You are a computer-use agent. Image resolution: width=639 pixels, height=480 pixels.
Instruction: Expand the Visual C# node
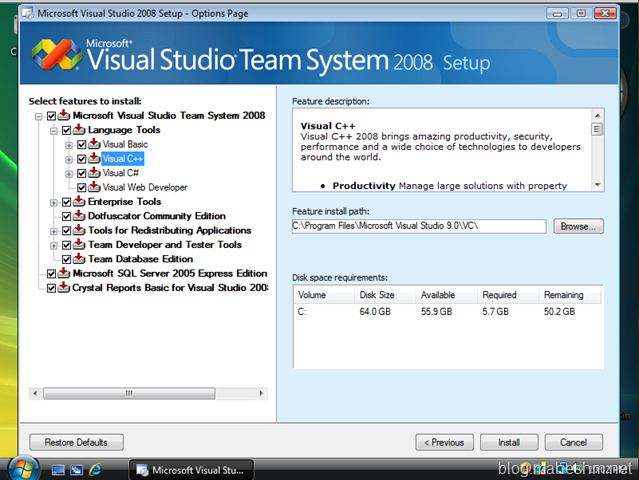pyautogui.click(x=69, y=174)
